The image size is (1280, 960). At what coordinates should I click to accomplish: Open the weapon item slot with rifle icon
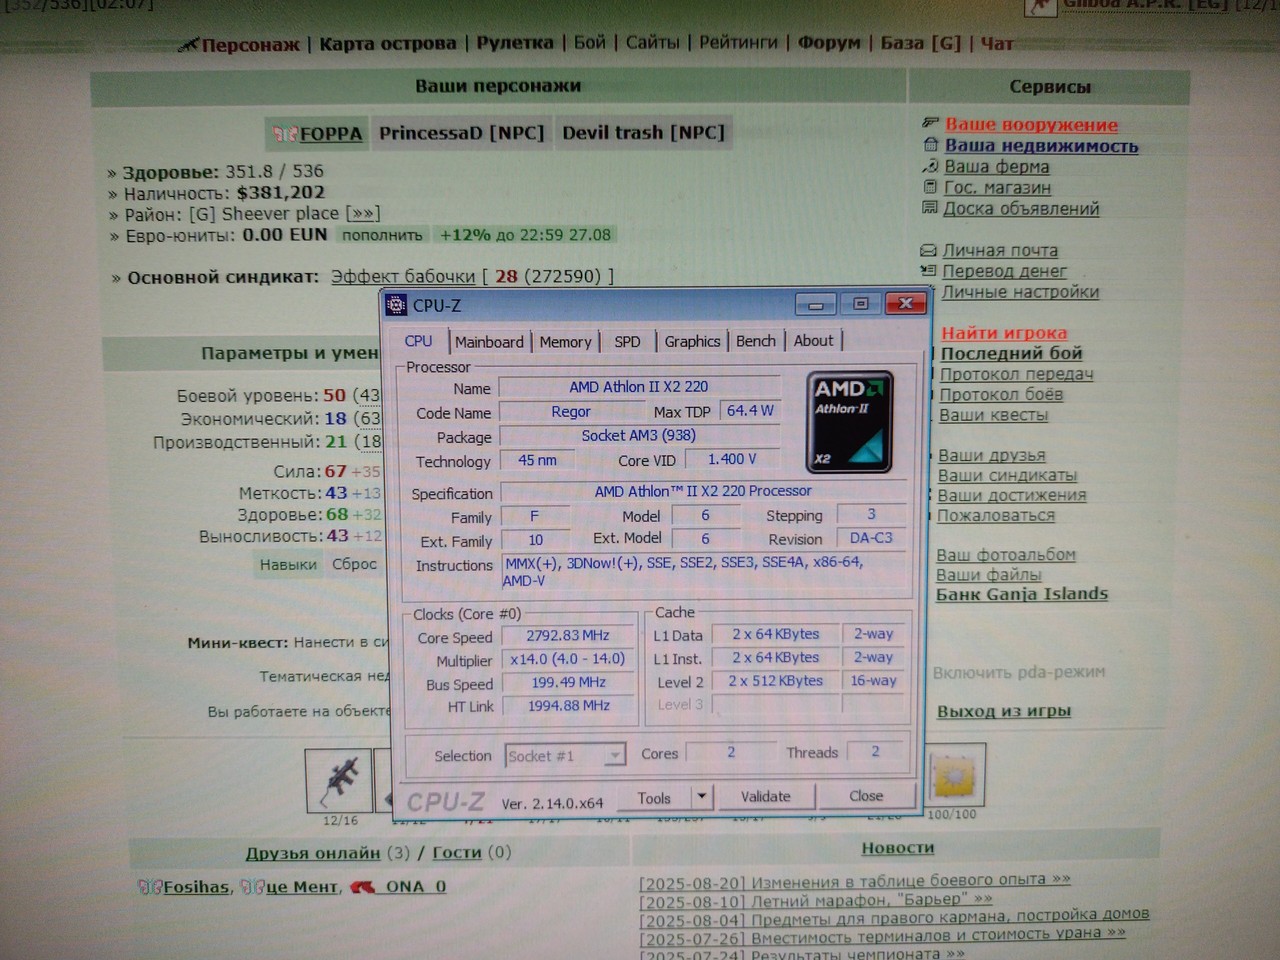(x=339, y=779)
